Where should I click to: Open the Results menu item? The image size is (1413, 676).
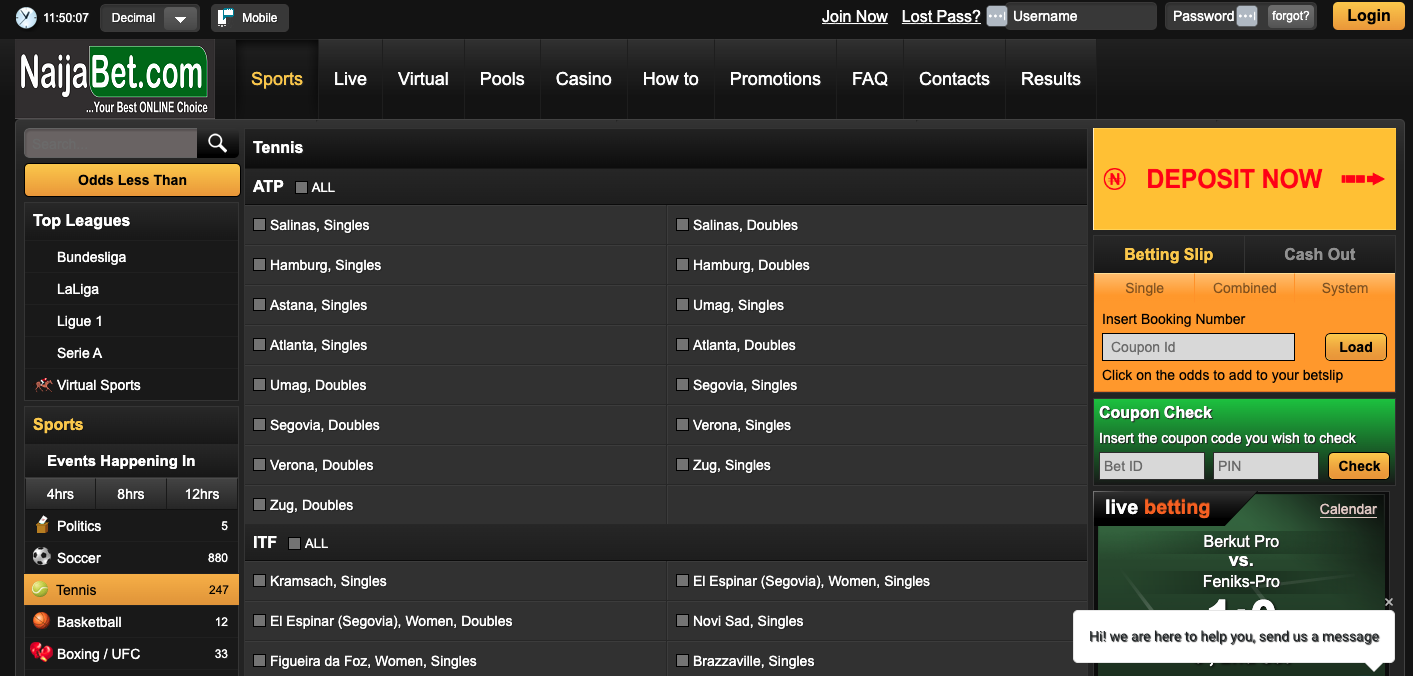pyautogui.click(x=1051, y=79)
